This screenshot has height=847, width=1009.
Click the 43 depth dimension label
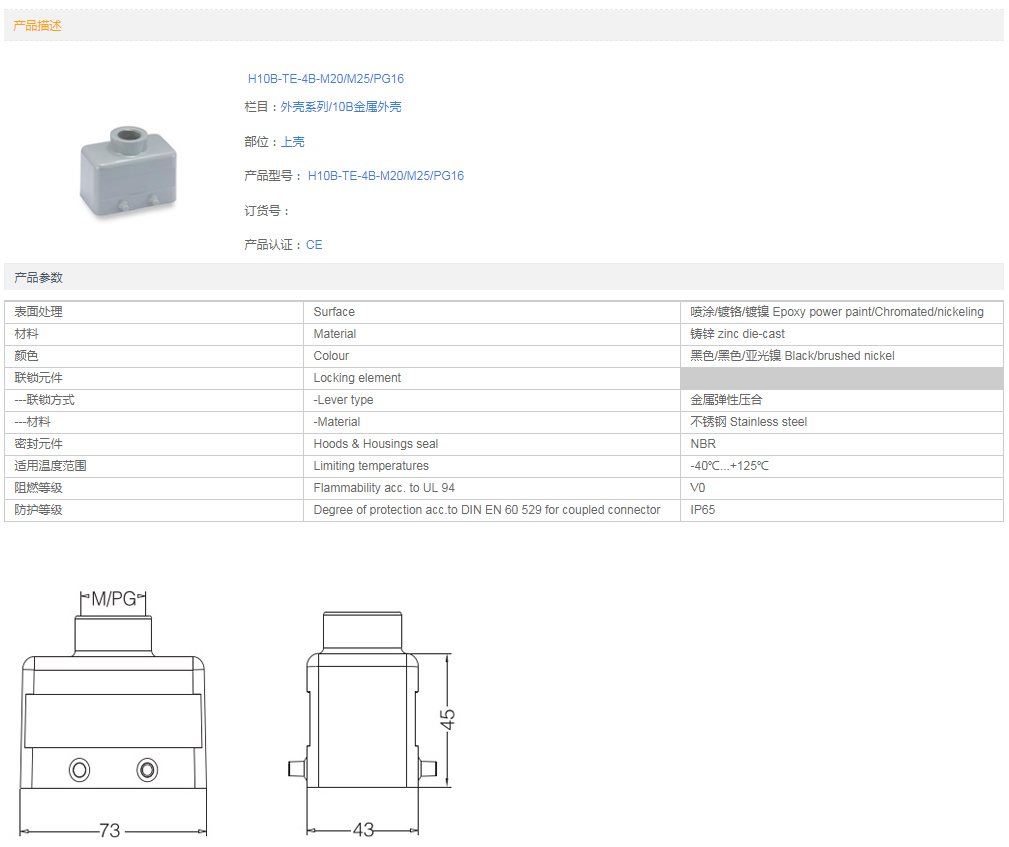pos(362,831)
